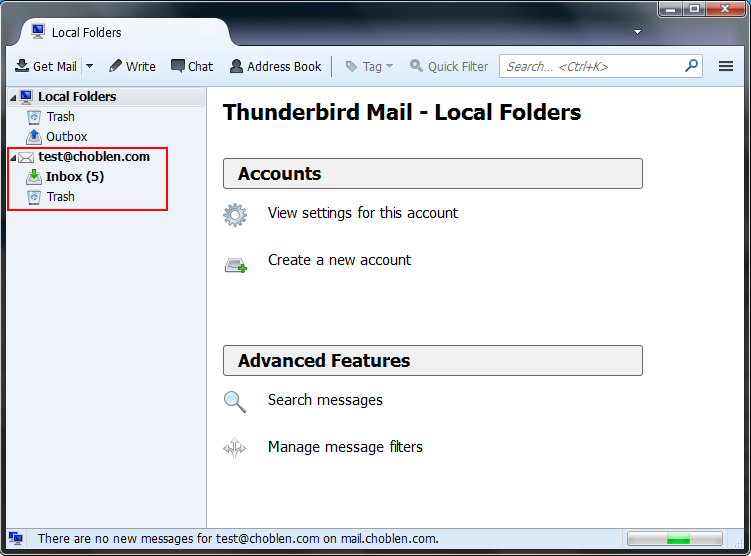Screen dimensions: 751x556
Task: Click the Get Mail download icon
Action: [22, 66]
